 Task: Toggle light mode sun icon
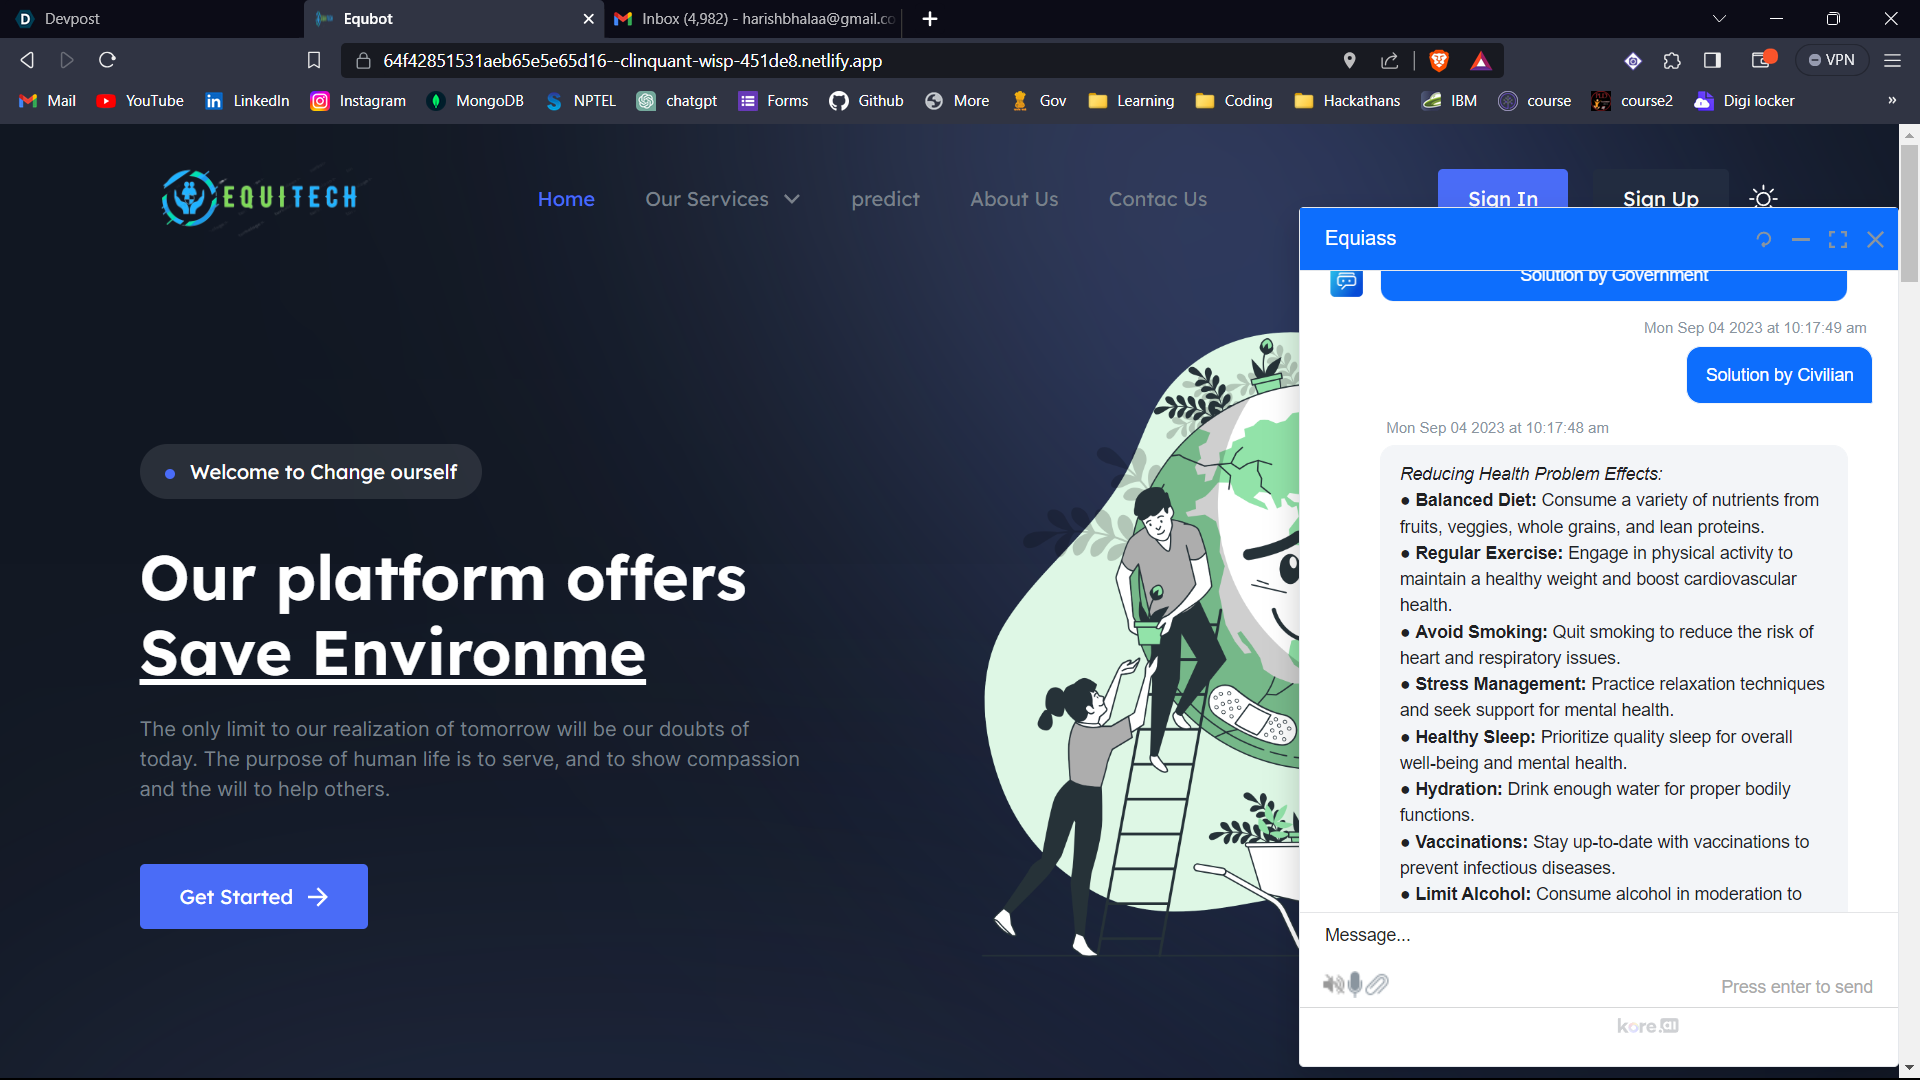[1763, 197]
